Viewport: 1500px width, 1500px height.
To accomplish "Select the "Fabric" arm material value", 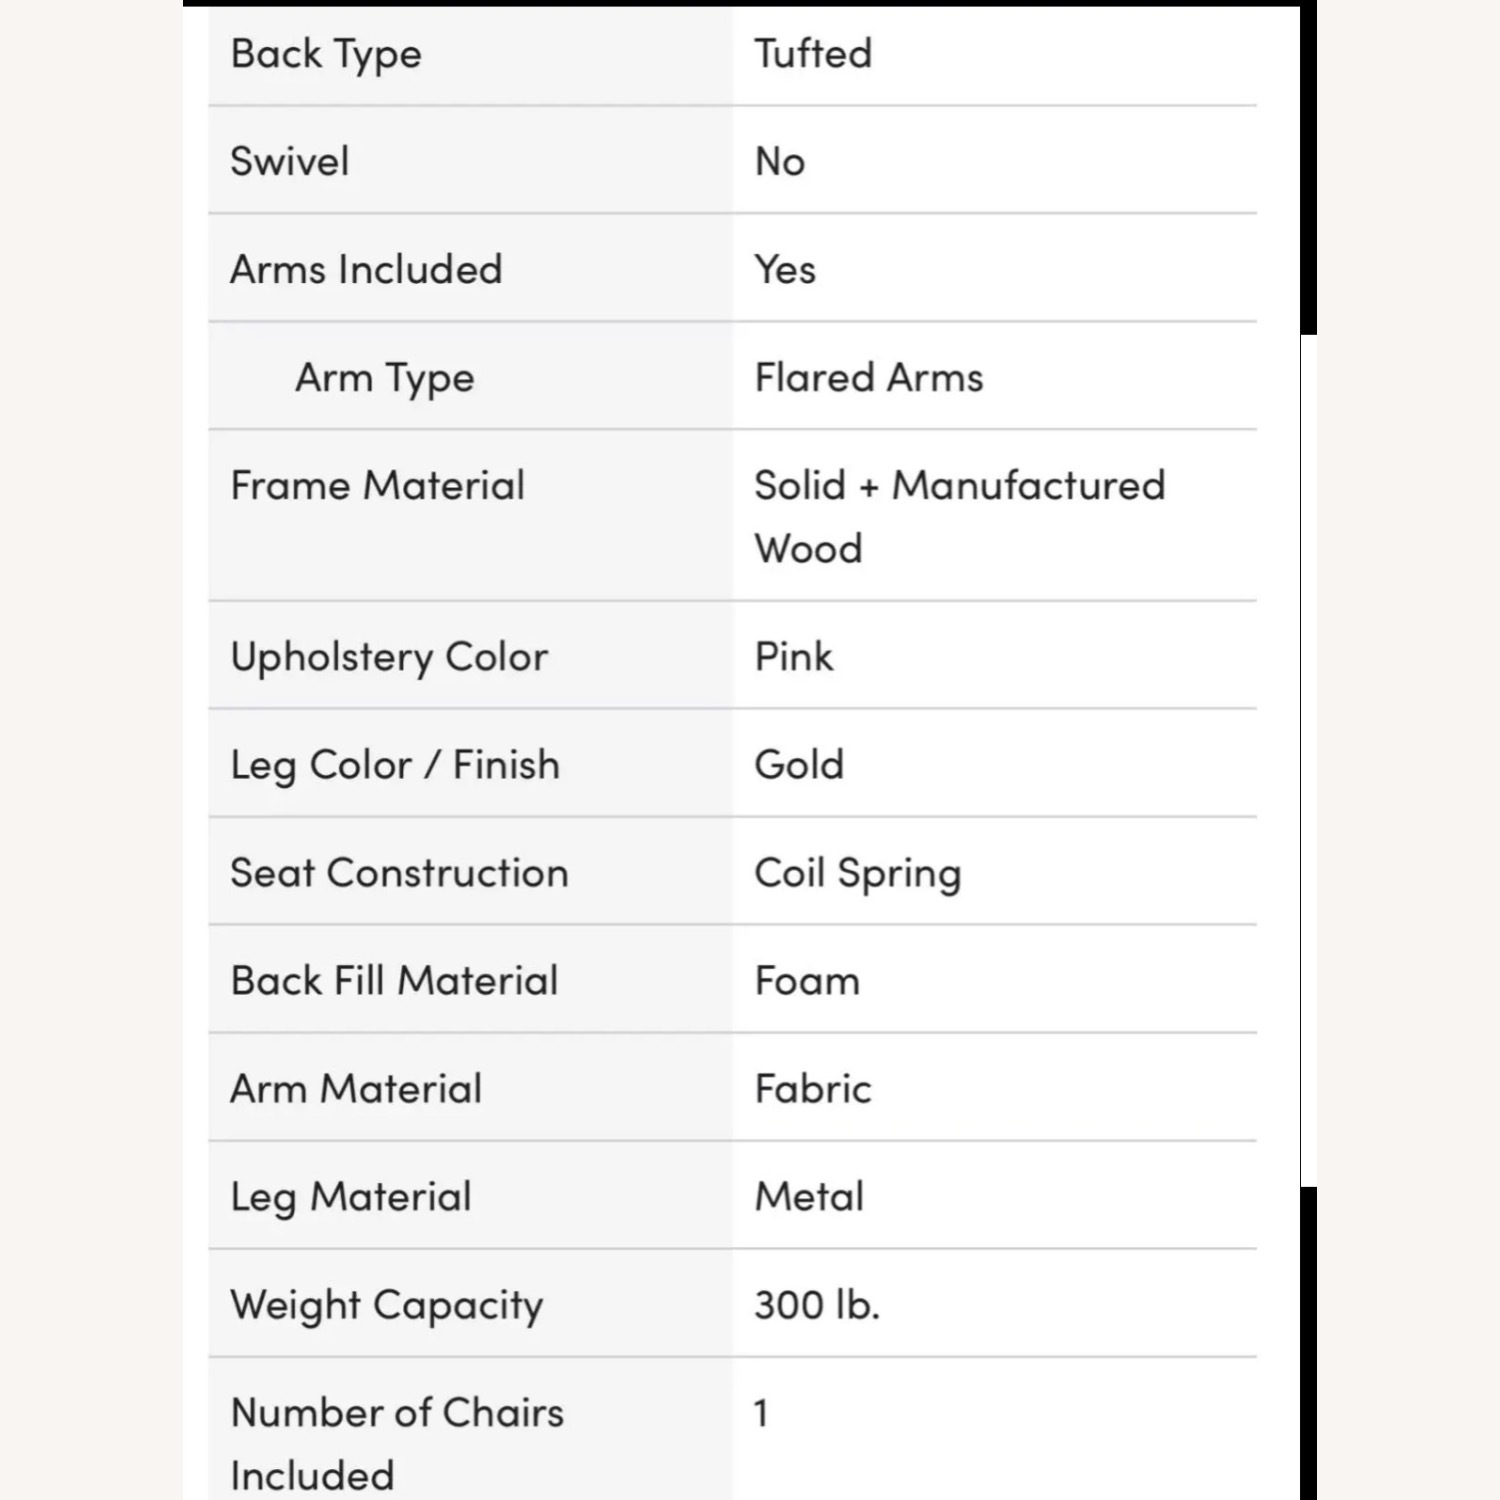I will [x=813, y=1089].
